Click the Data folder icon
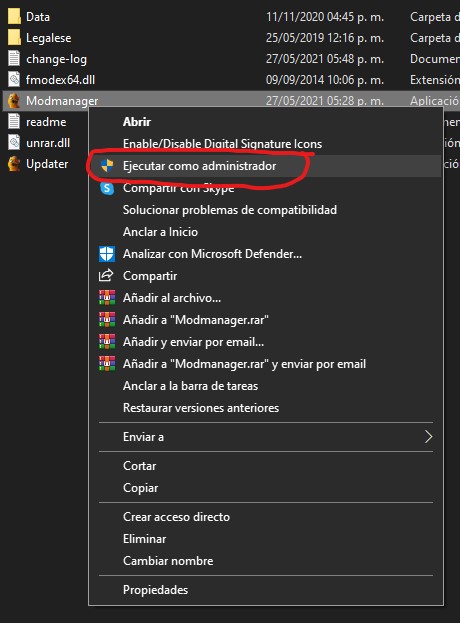Screen dimensions: 460x623 [x=14, y=17]
